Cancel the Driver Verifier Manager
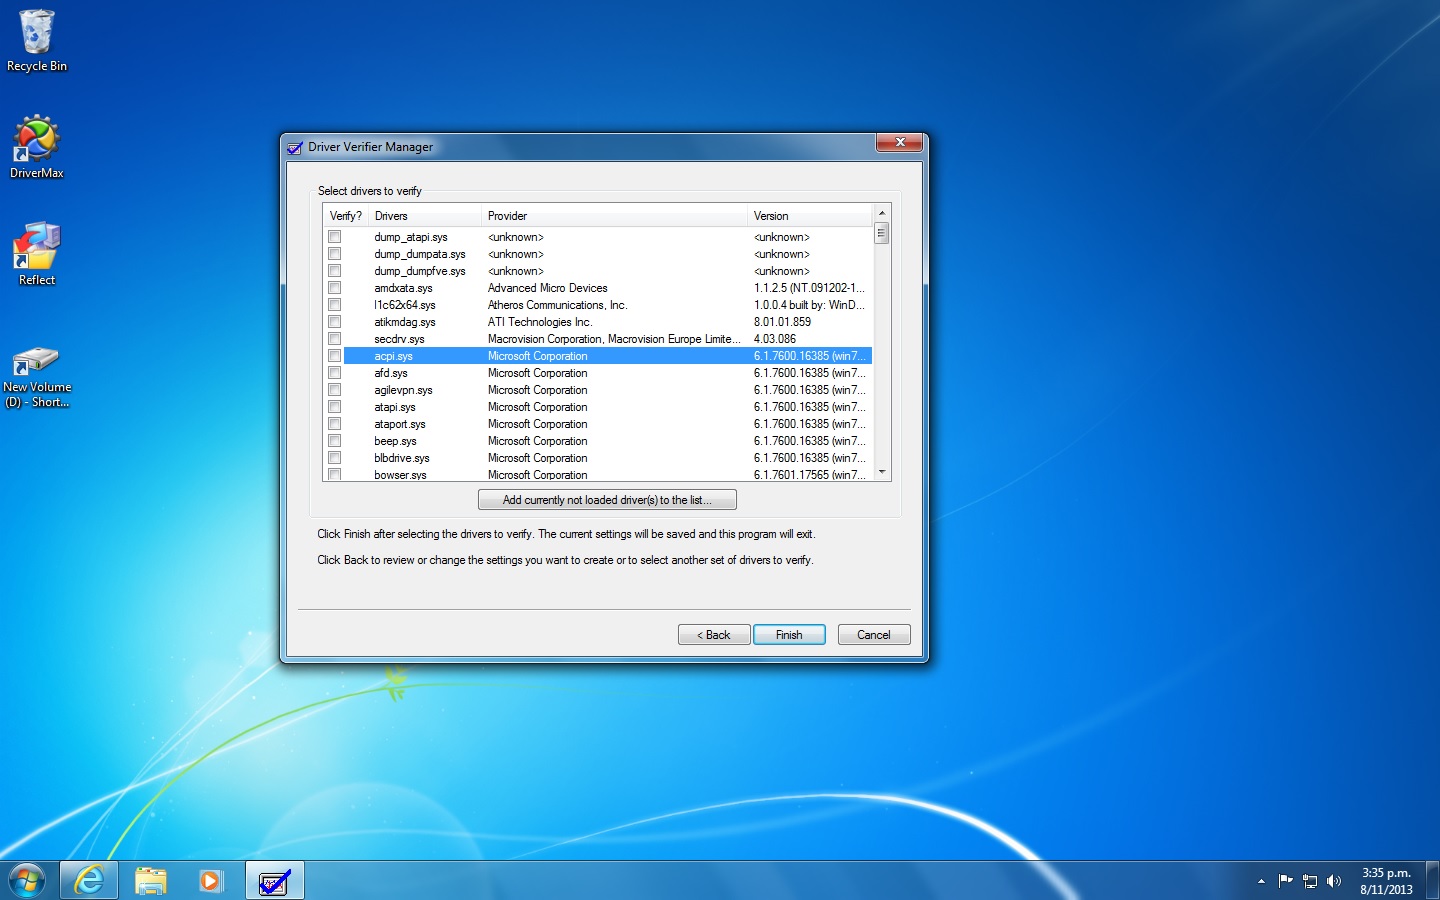Viewport: 1440px width, 900px height. (x=874, y=635)
